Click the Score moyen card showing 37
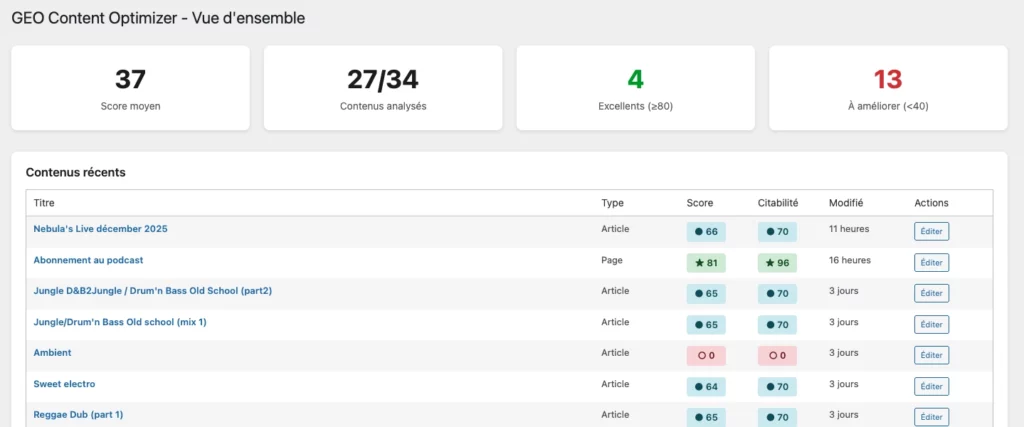The height and width of the screenshot is (427, 1024). (x=131, y=88)
